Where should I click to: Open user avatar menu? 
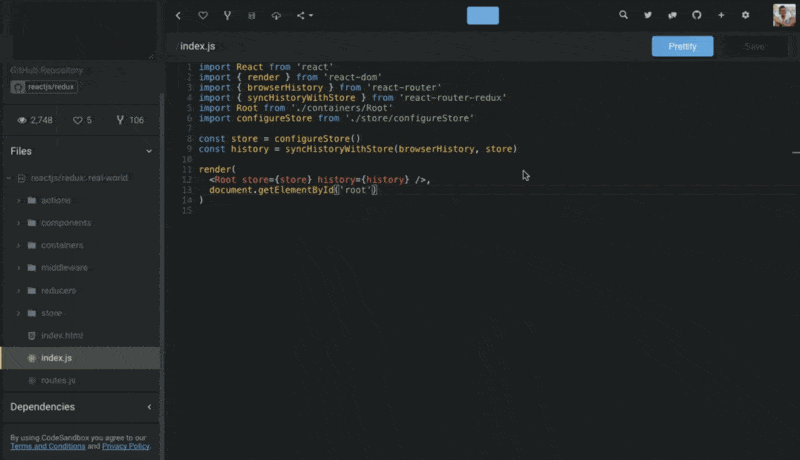784,15
